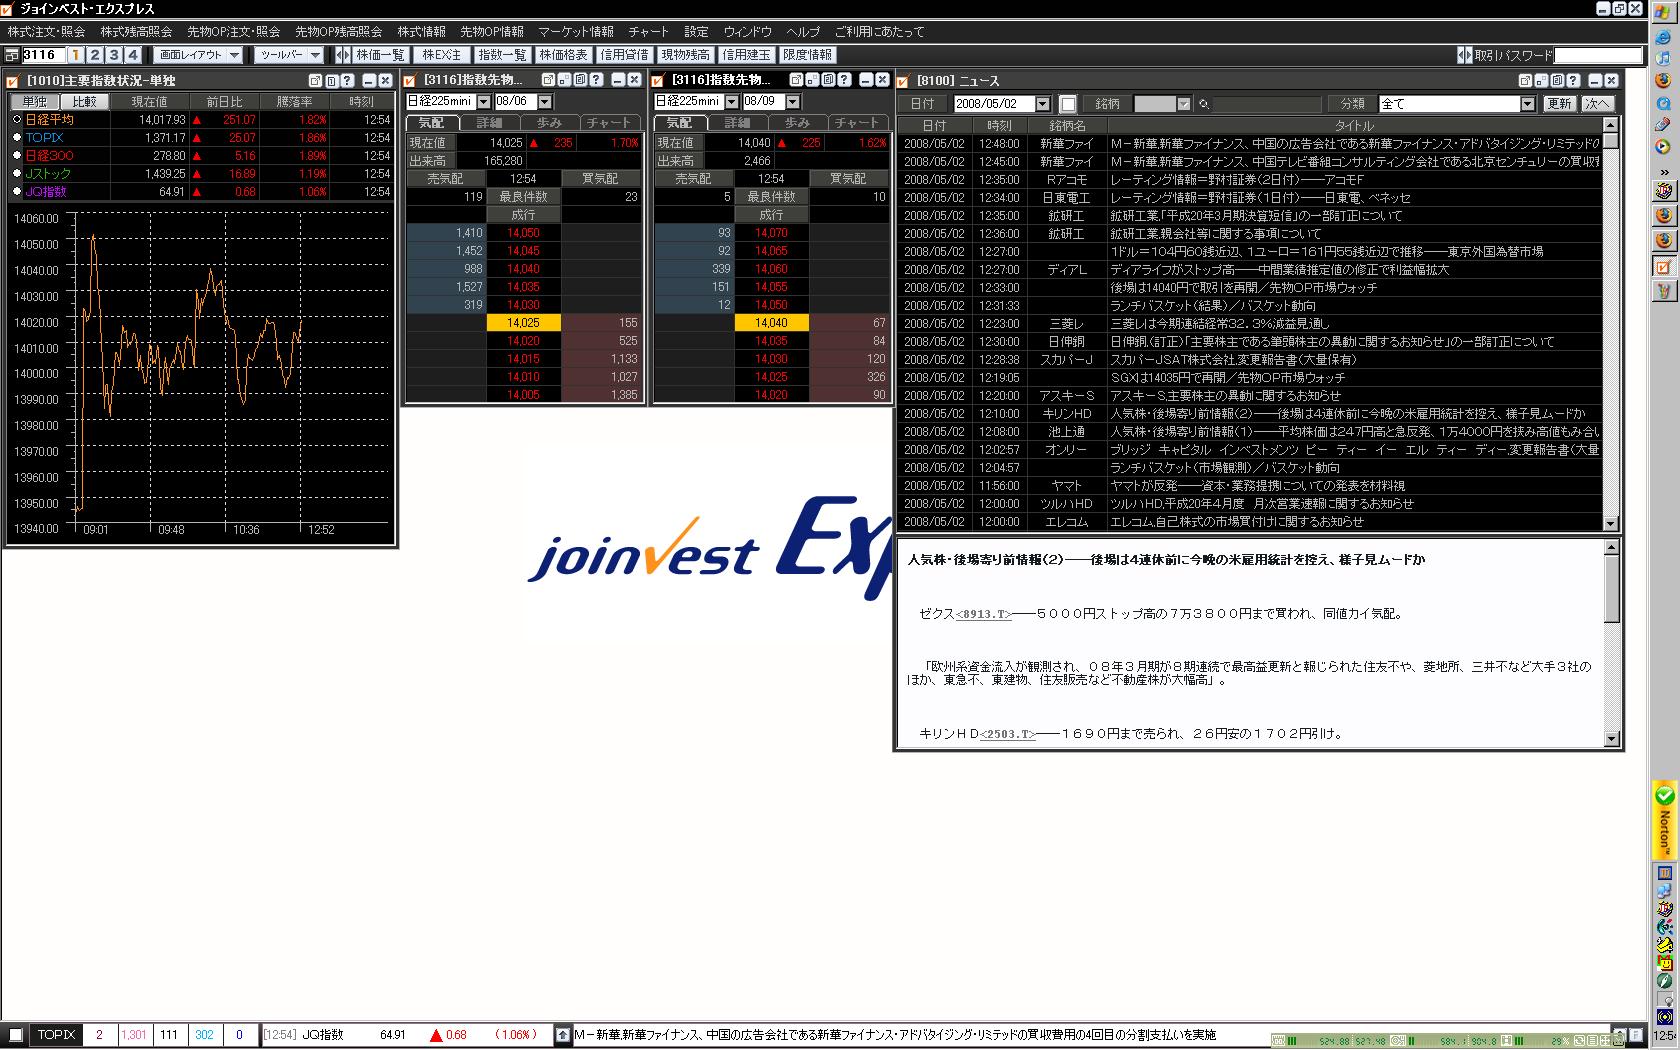The width and height of the screenshot is (1680, 1050).
Task: Click the 信用貸借 toolbar button
Action: click(x=624, y=55)
